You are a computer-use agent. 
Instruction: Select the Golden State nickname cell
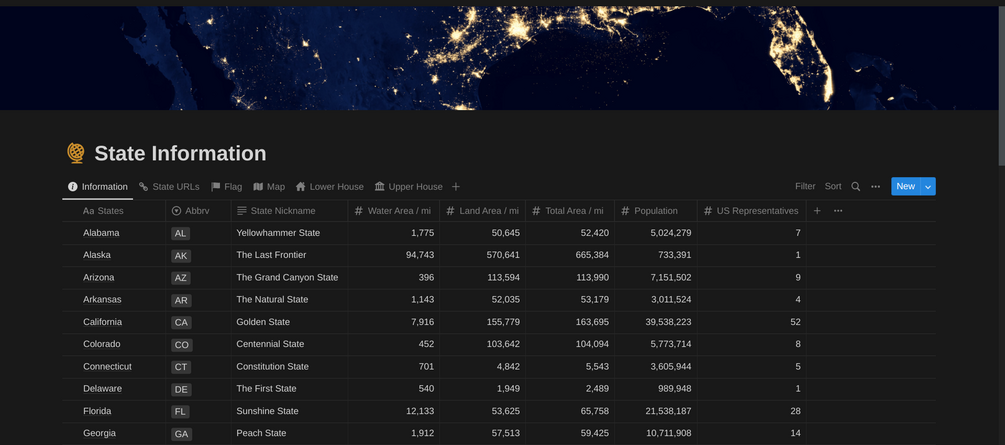(290, 322)
